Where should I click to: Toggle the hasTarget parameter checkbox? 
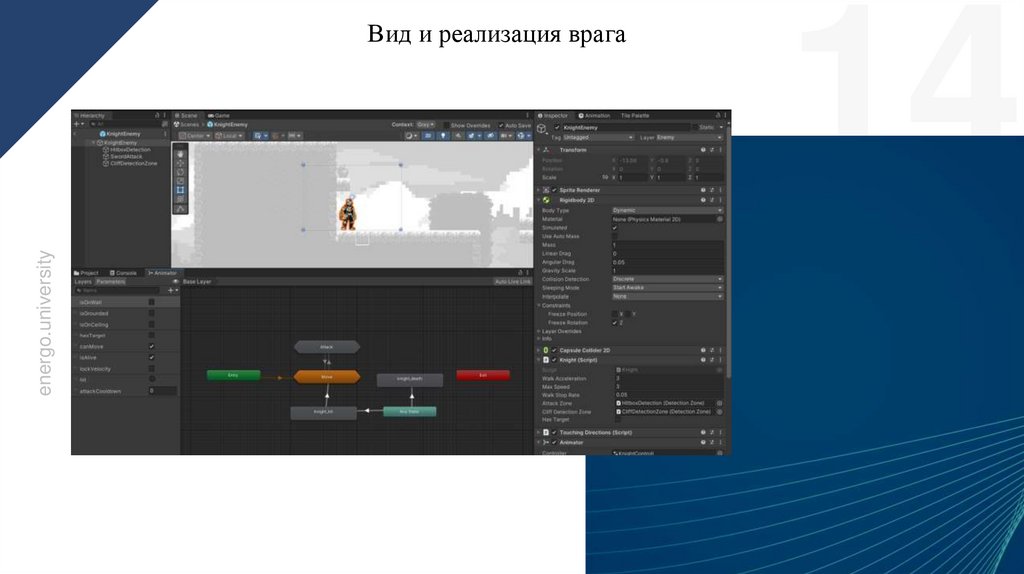tap(152, 336)
